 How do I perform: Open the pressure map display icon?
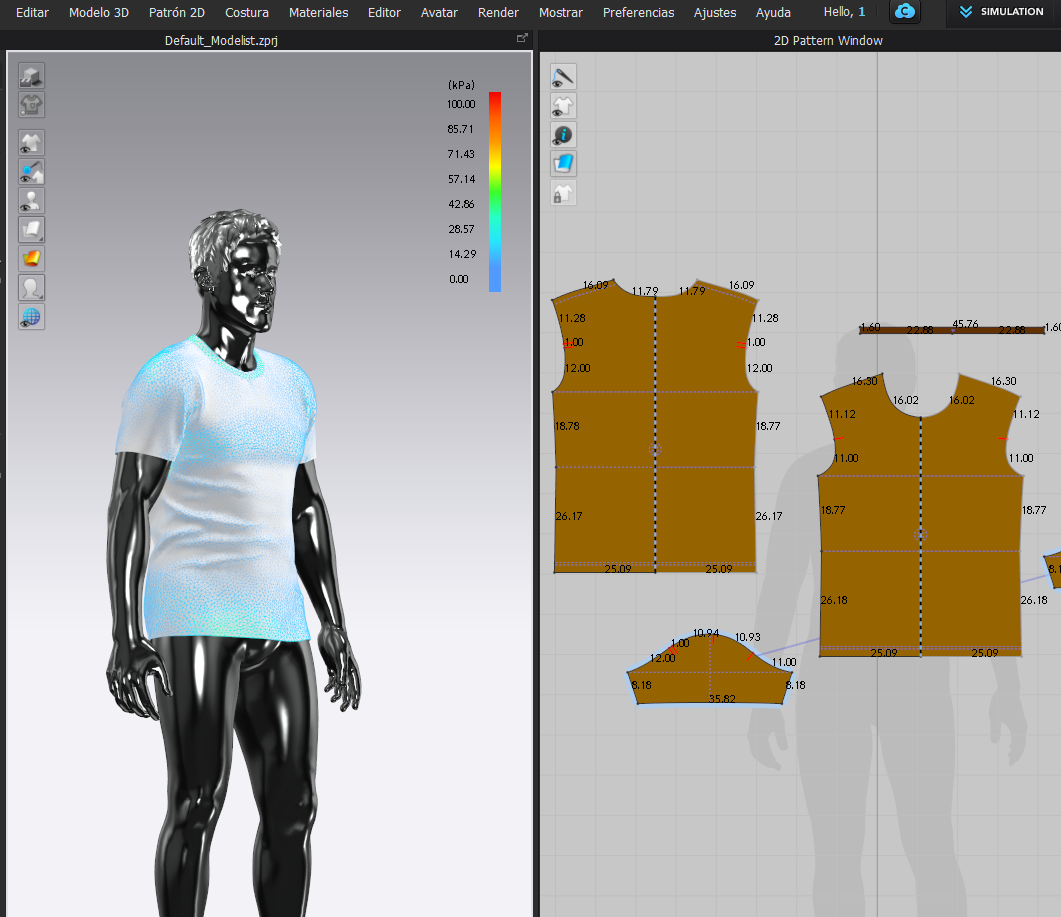pyautogui.click(x=32, y=259)
